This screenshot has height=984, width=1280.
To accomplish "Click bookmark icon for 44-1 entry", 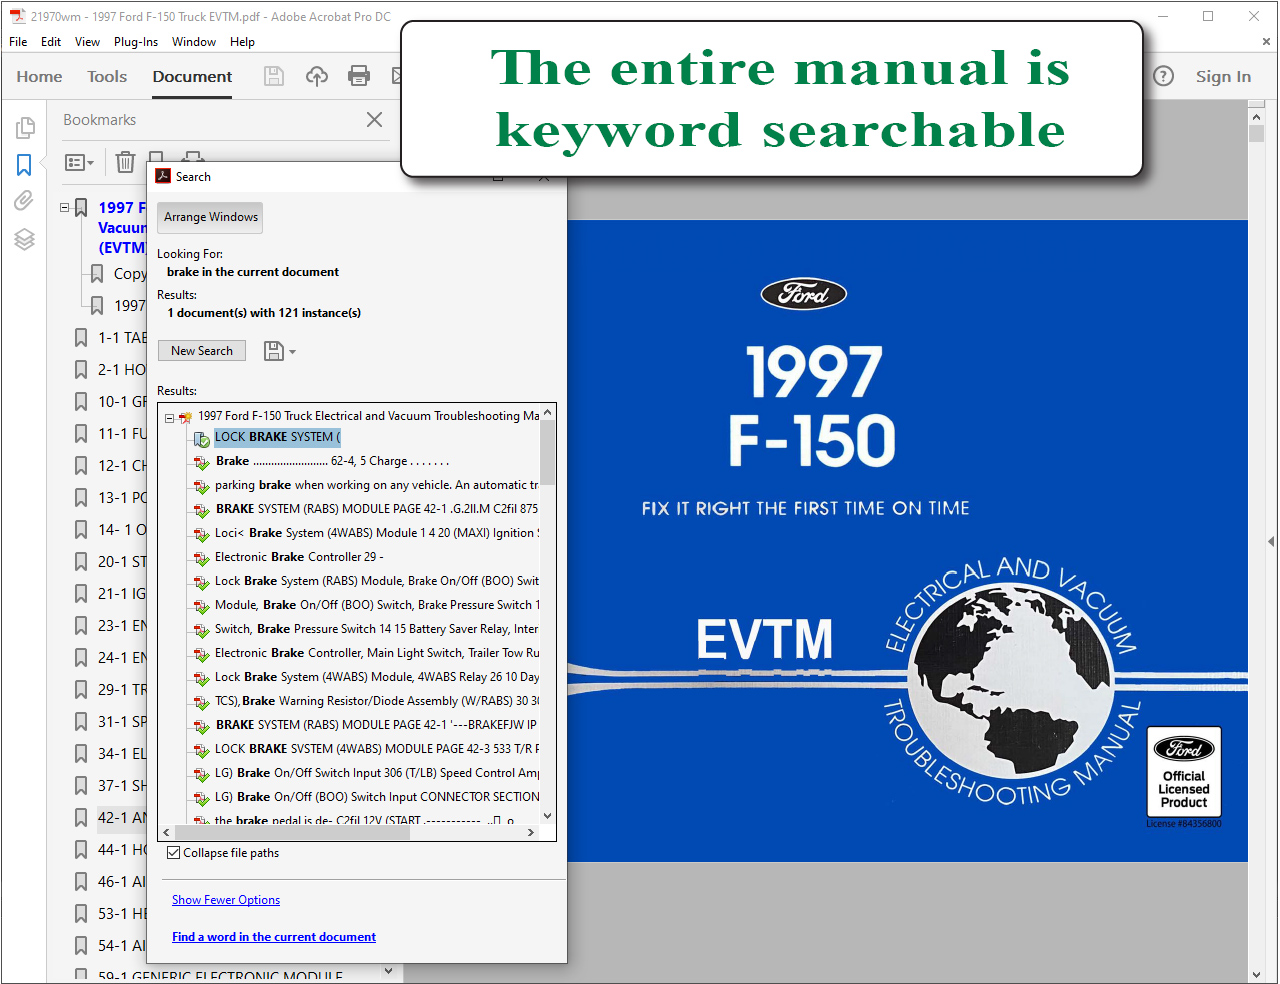I will pos(81,850).
